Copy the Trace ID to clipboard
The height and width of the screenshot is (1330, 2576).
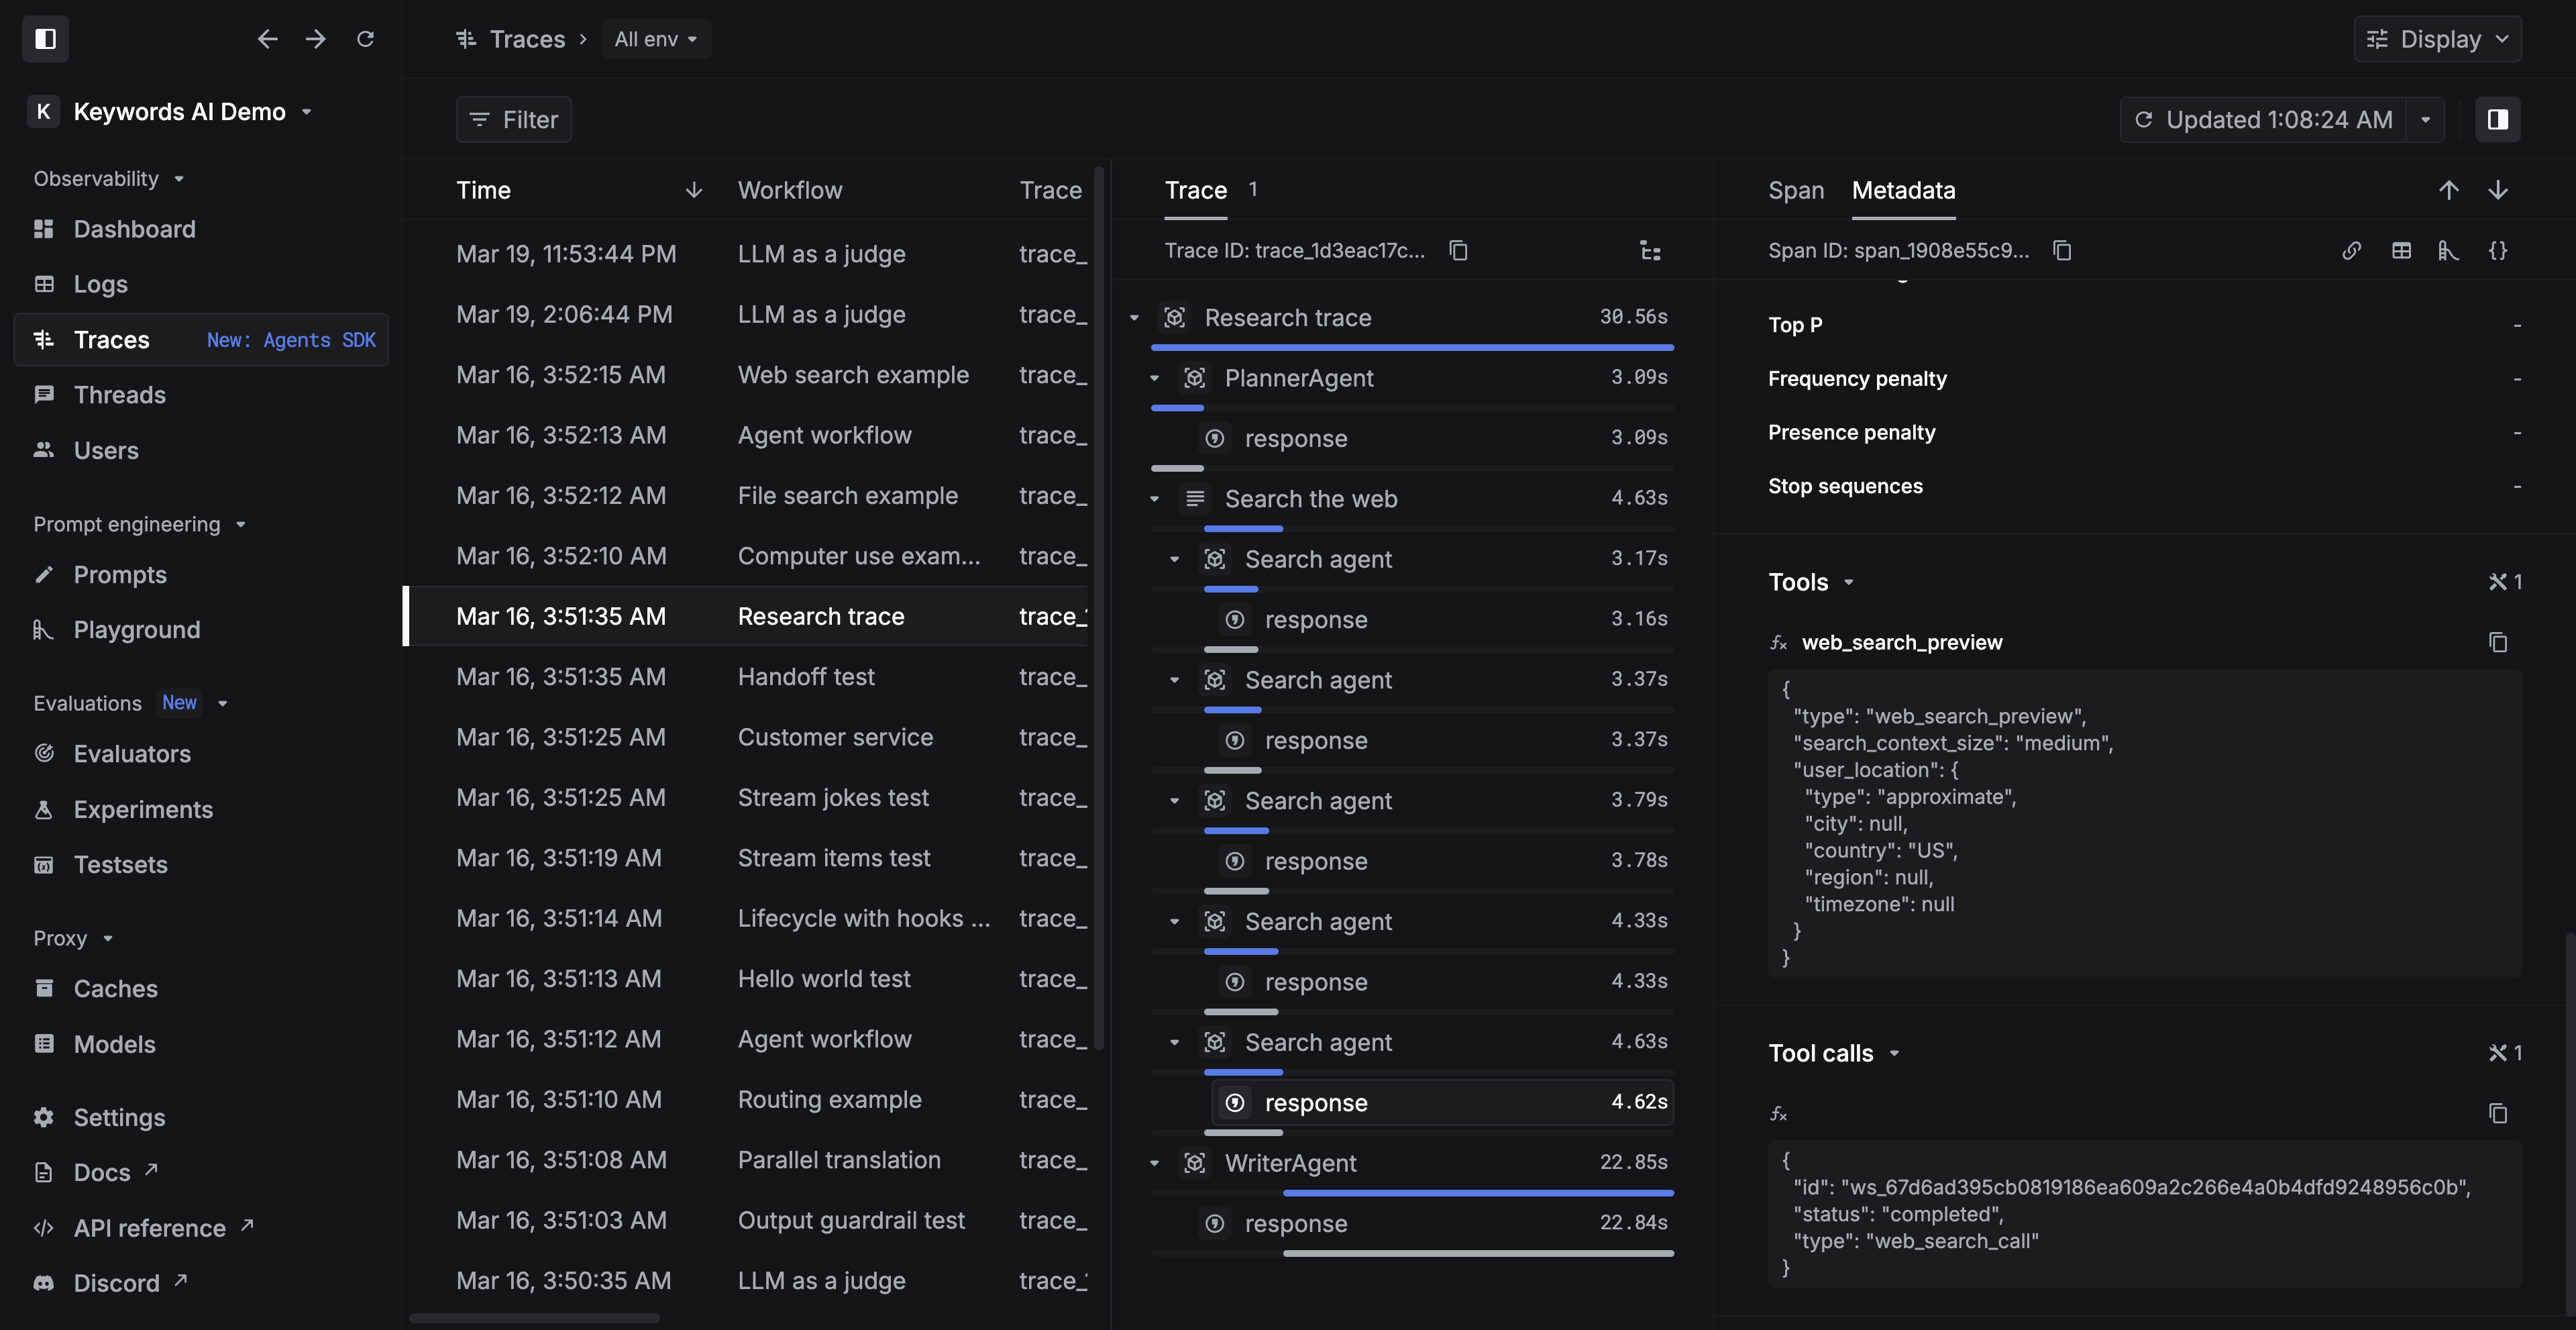pyautogui.click(x=1459, y=250)
